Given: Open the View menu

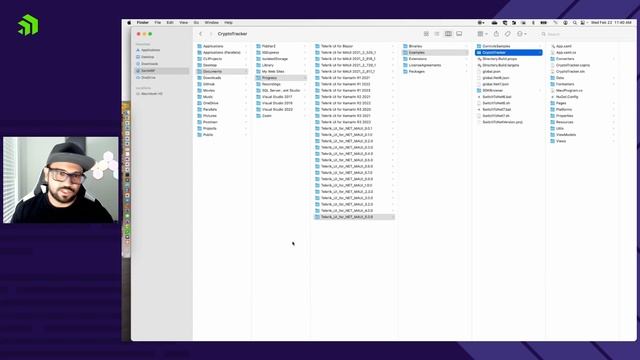Looking at the screenshot, I should [184, 23].
